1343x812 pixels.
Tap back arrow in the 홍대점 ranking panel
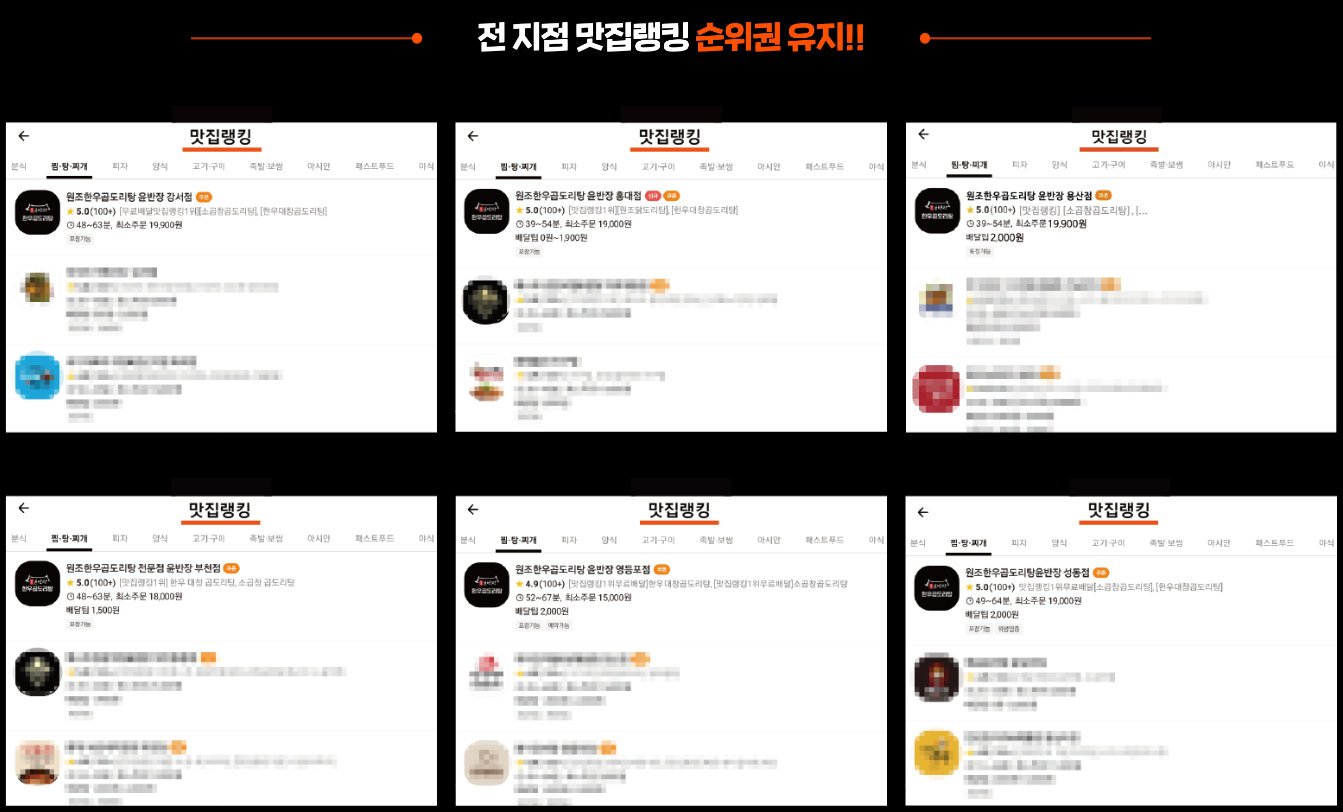tap(473, 136)
